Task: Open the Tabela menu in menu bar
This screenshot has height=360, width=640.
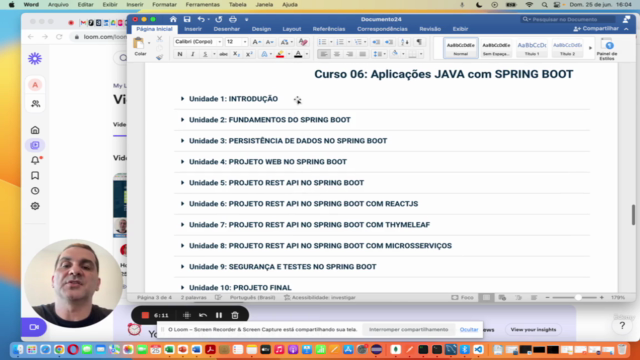Action: [238, 4]
